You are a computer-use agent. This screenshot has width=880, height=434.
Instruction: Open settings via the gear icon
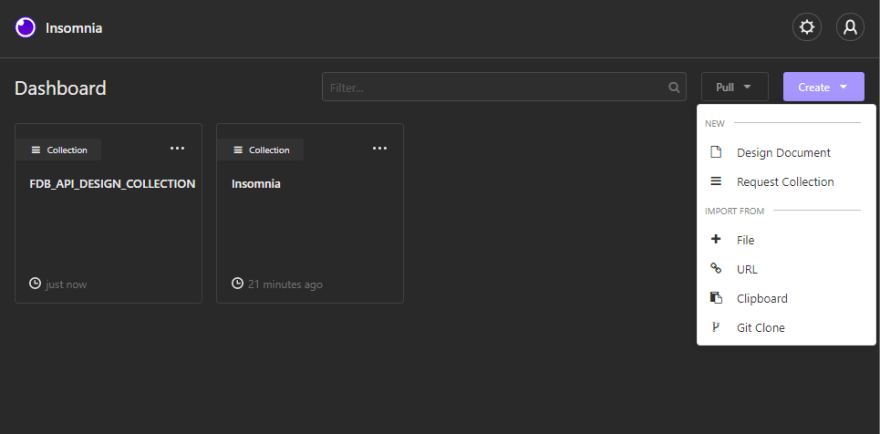click(806, 28)
